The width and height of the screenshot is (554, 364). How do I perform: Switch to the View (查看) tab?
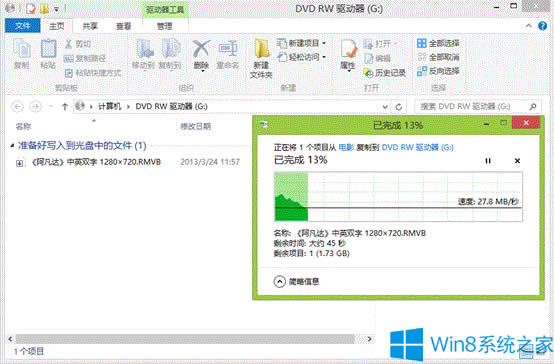pyautogui.click(x=124, y=26)
